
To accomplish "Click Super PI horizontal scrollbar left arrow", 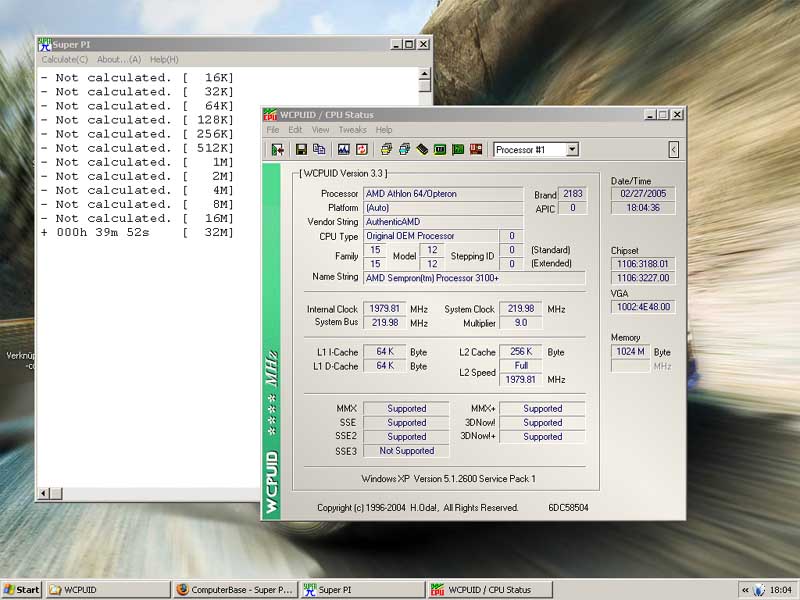I will point(44,493).
